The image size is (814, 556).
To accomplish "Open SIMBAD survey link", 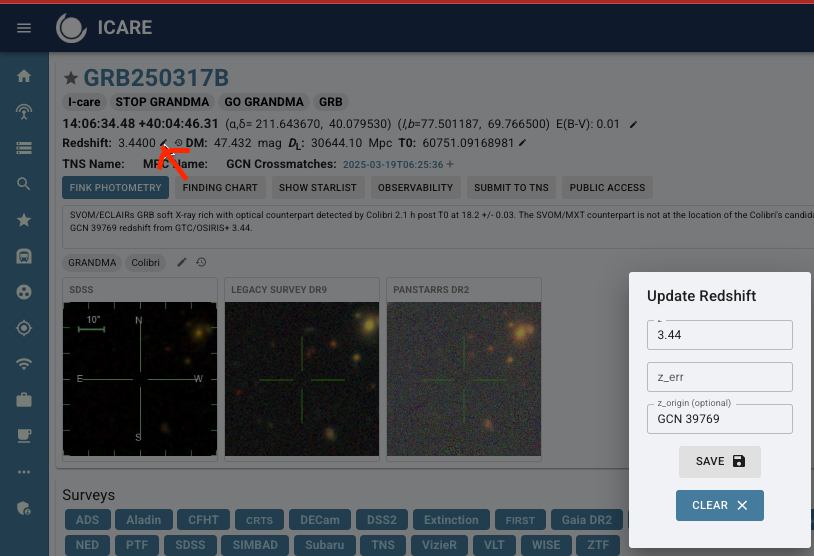I will pyautogui.click(x=255, y=545).
